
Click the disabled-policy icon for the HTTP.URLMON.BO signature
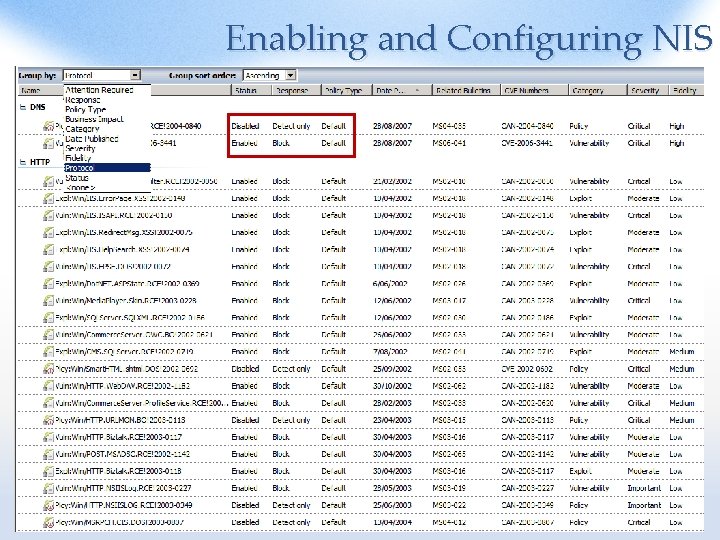pyautogui.click(x=48, y=420)
